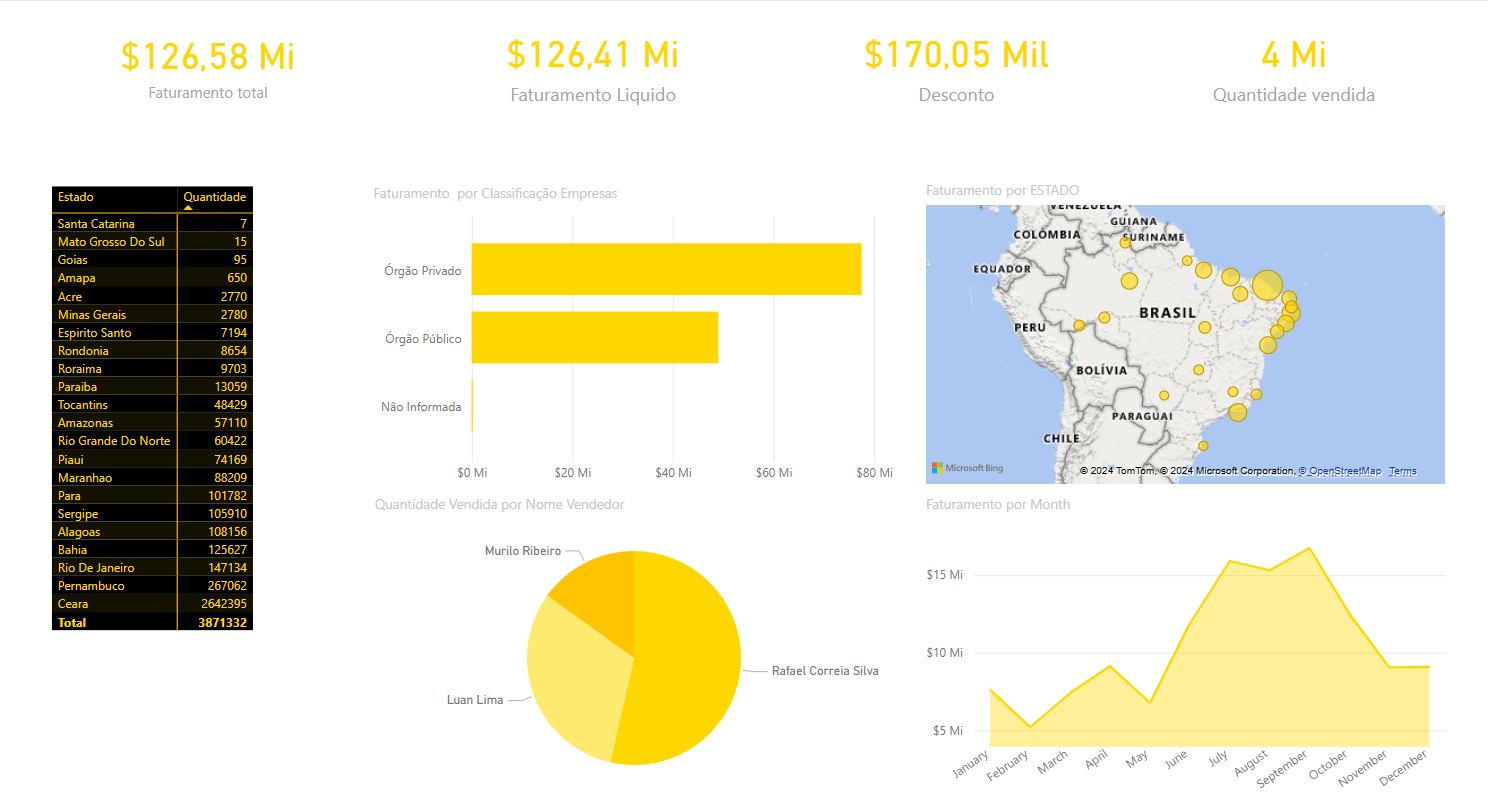
Task: Click the Microsoft Bing logo on the map
Action: click(967, 468)
